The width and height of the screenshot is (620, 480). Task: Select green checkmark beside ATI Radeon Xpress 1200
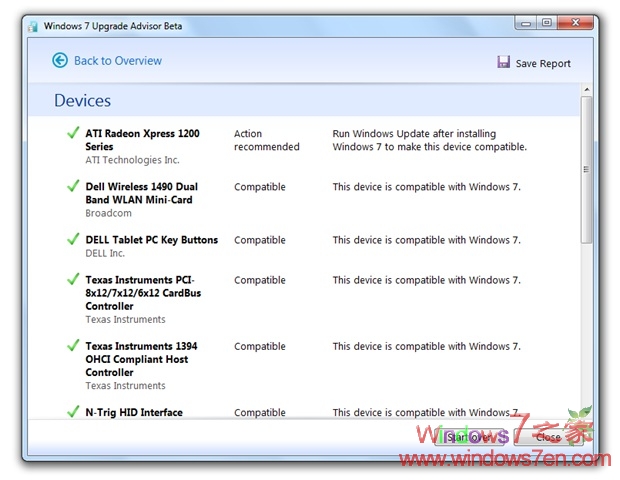[x=72, y=133]
